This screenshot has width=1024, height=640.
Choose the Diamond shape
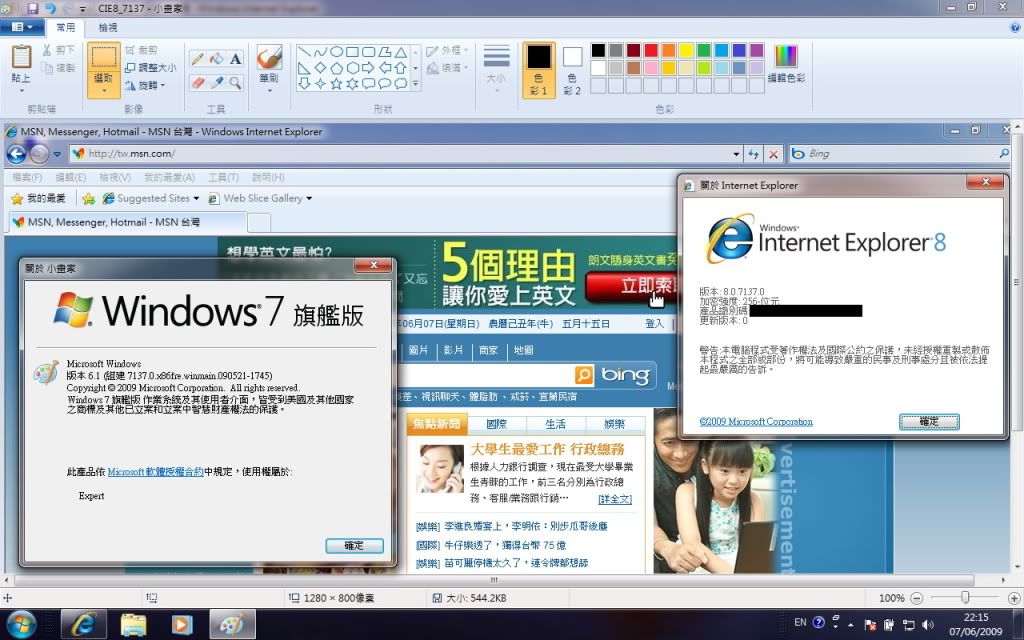click(x=320, y=67)
